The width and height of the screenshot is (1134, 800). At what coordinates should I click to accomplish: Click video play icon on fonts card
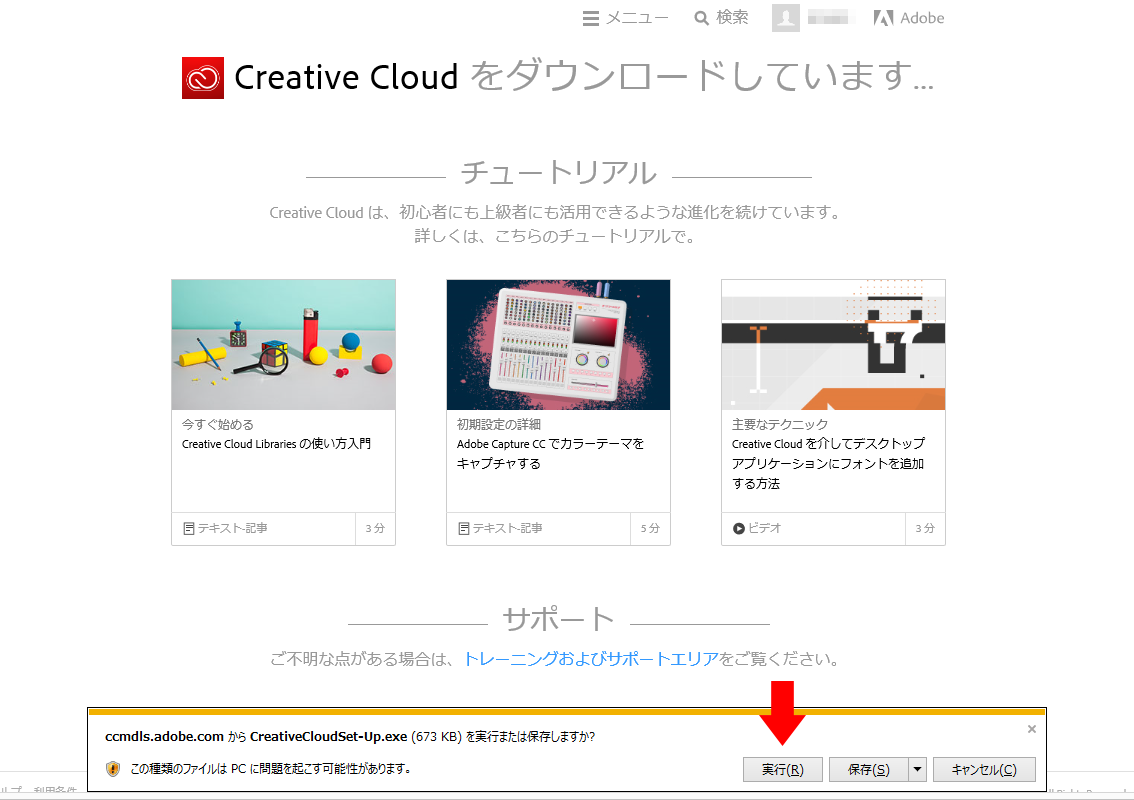tap(738, 529)
